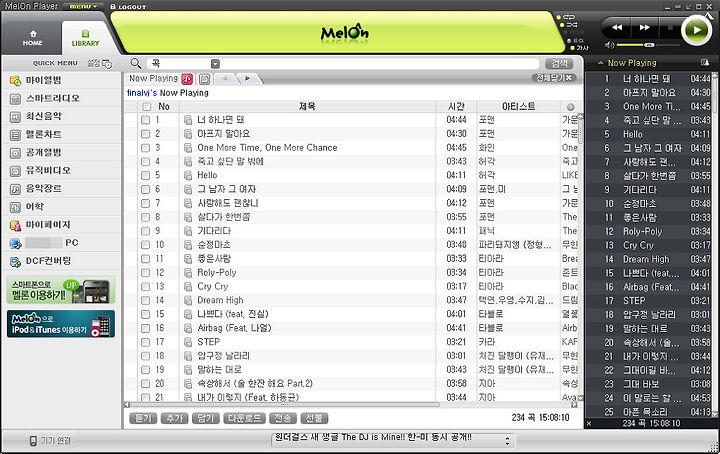This screenshot has width=720, height=454.
Task: Open the PC item in quick menu
Action: click(44, 243)
